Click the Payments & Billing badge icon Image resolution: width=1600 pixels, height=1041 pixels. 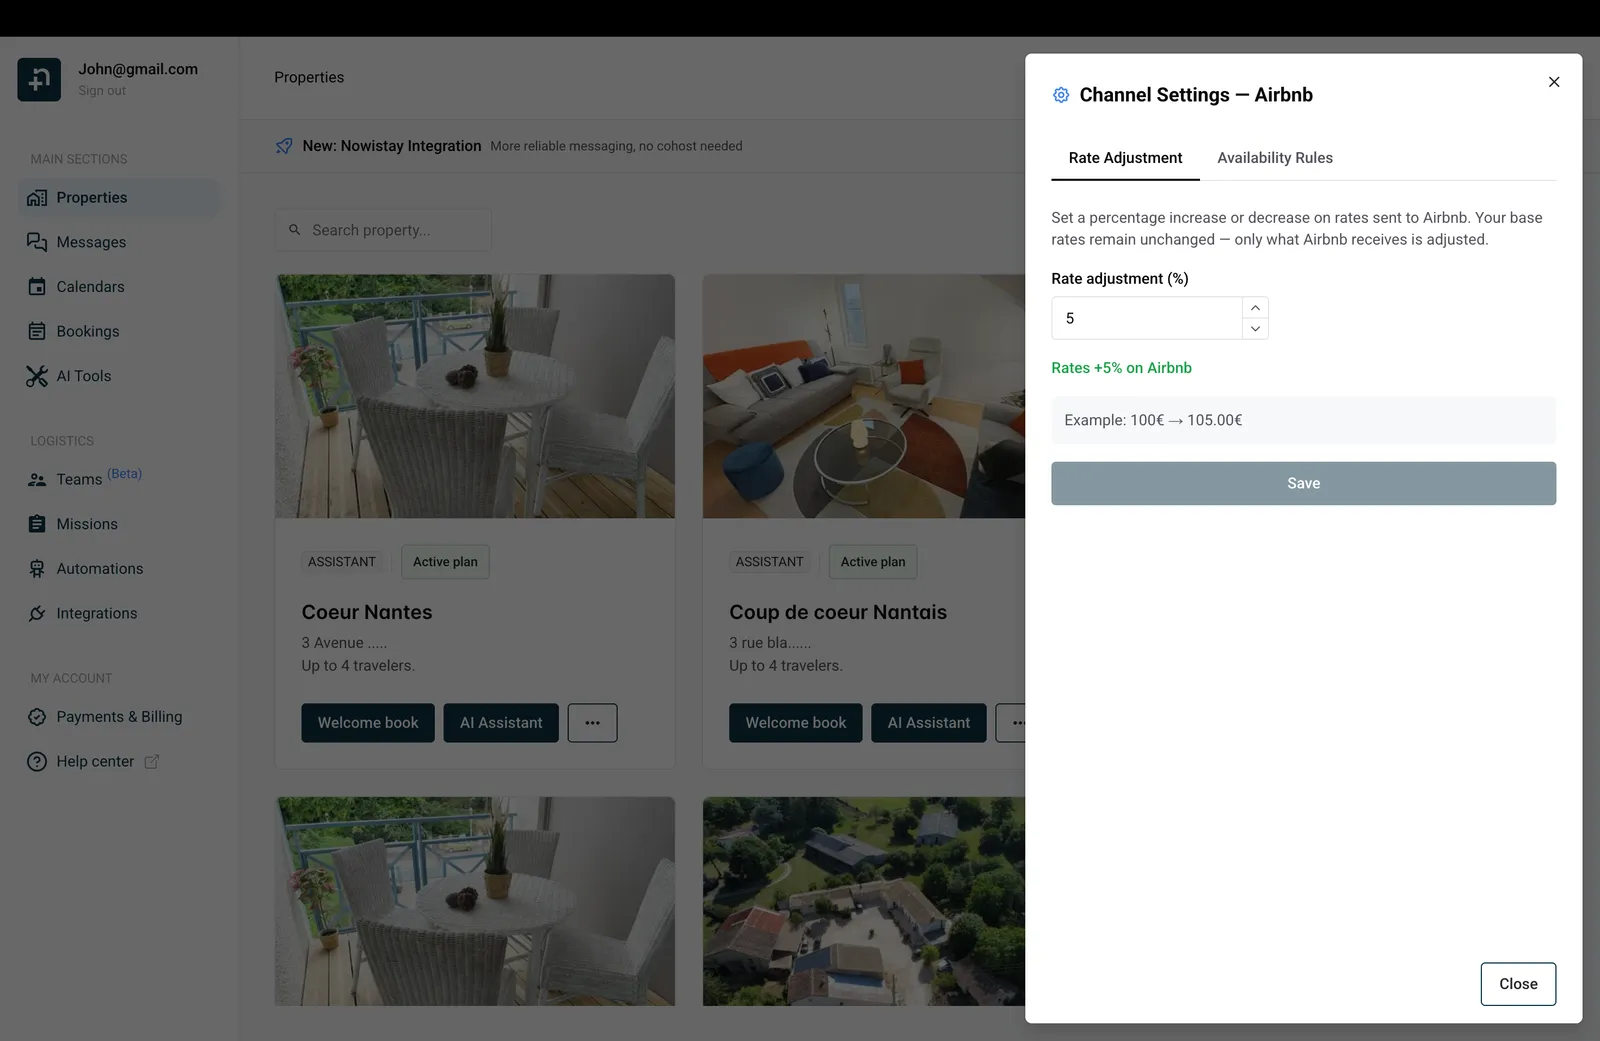37,717
